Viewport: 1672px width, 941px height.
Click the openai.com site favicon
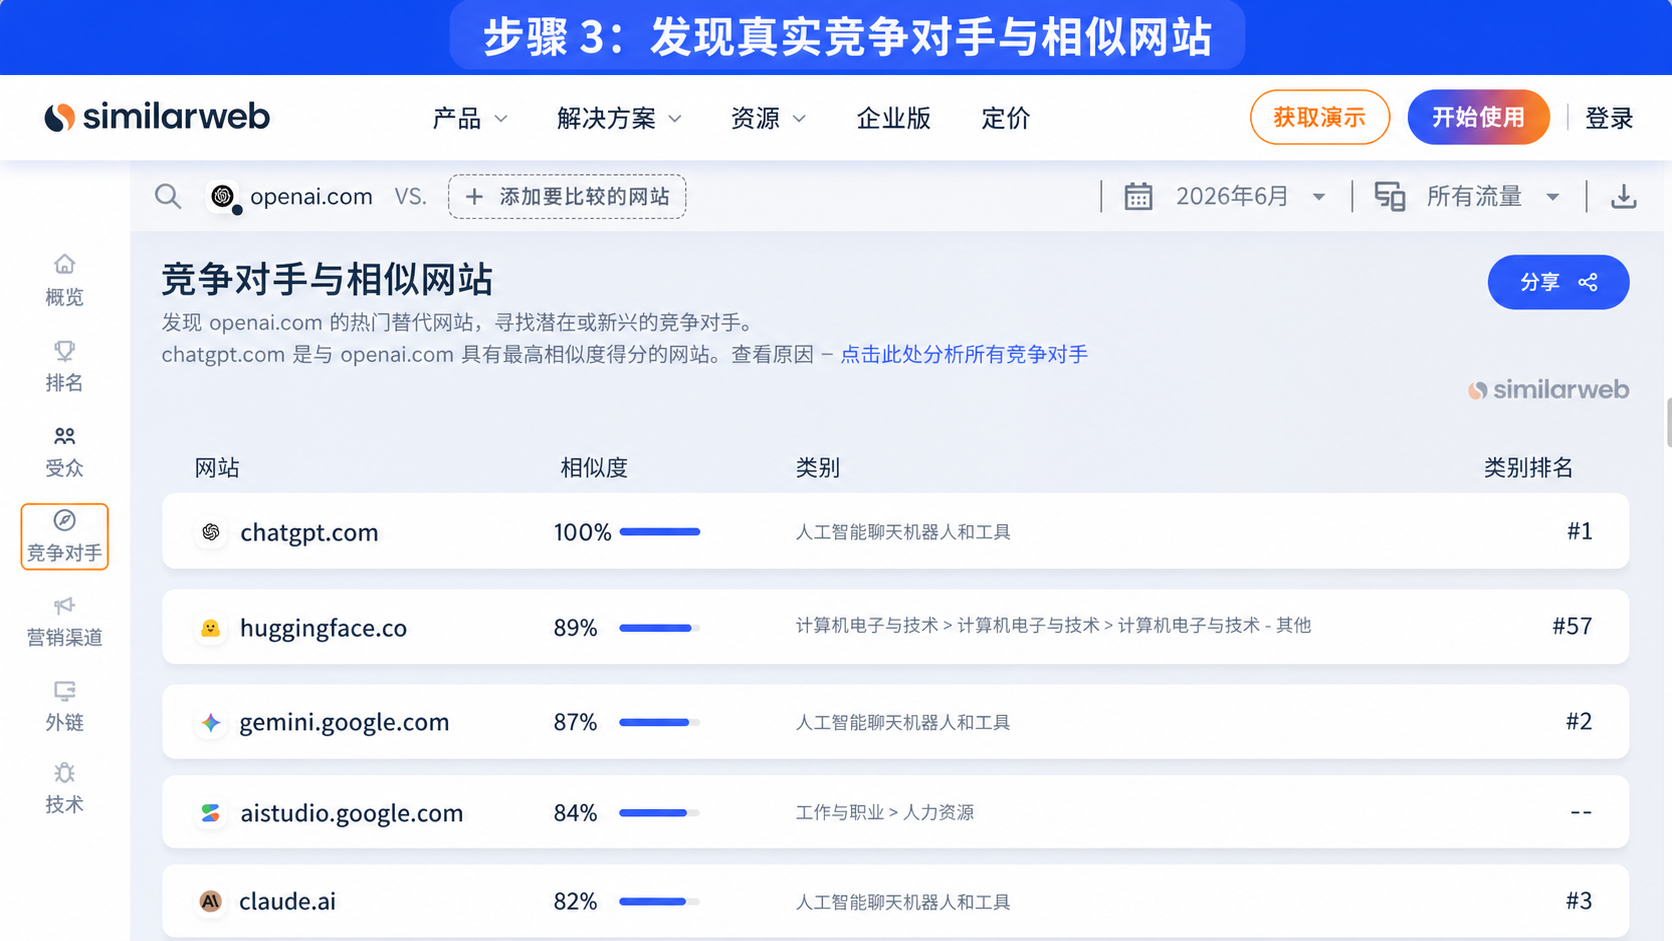[x=223, y=196]
